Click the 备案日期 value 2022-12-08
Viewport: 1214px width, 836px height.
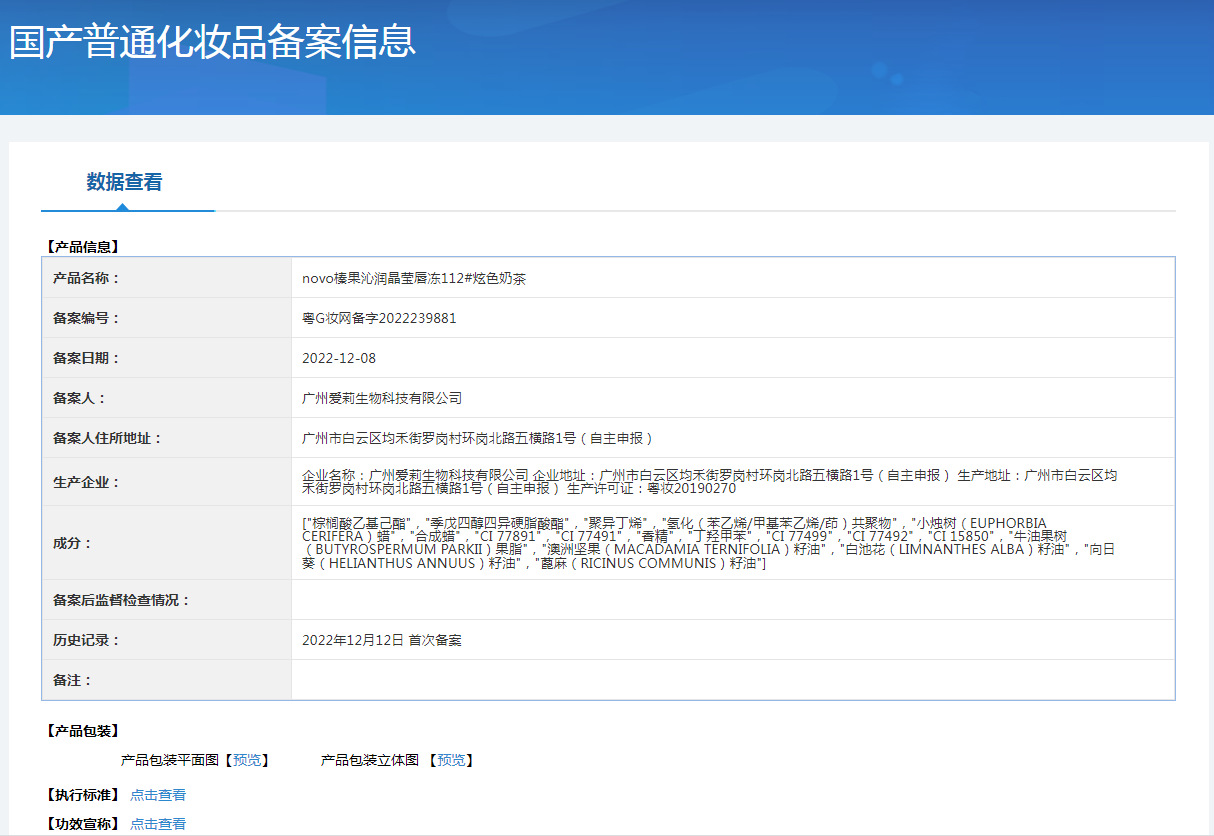point(339,358)
